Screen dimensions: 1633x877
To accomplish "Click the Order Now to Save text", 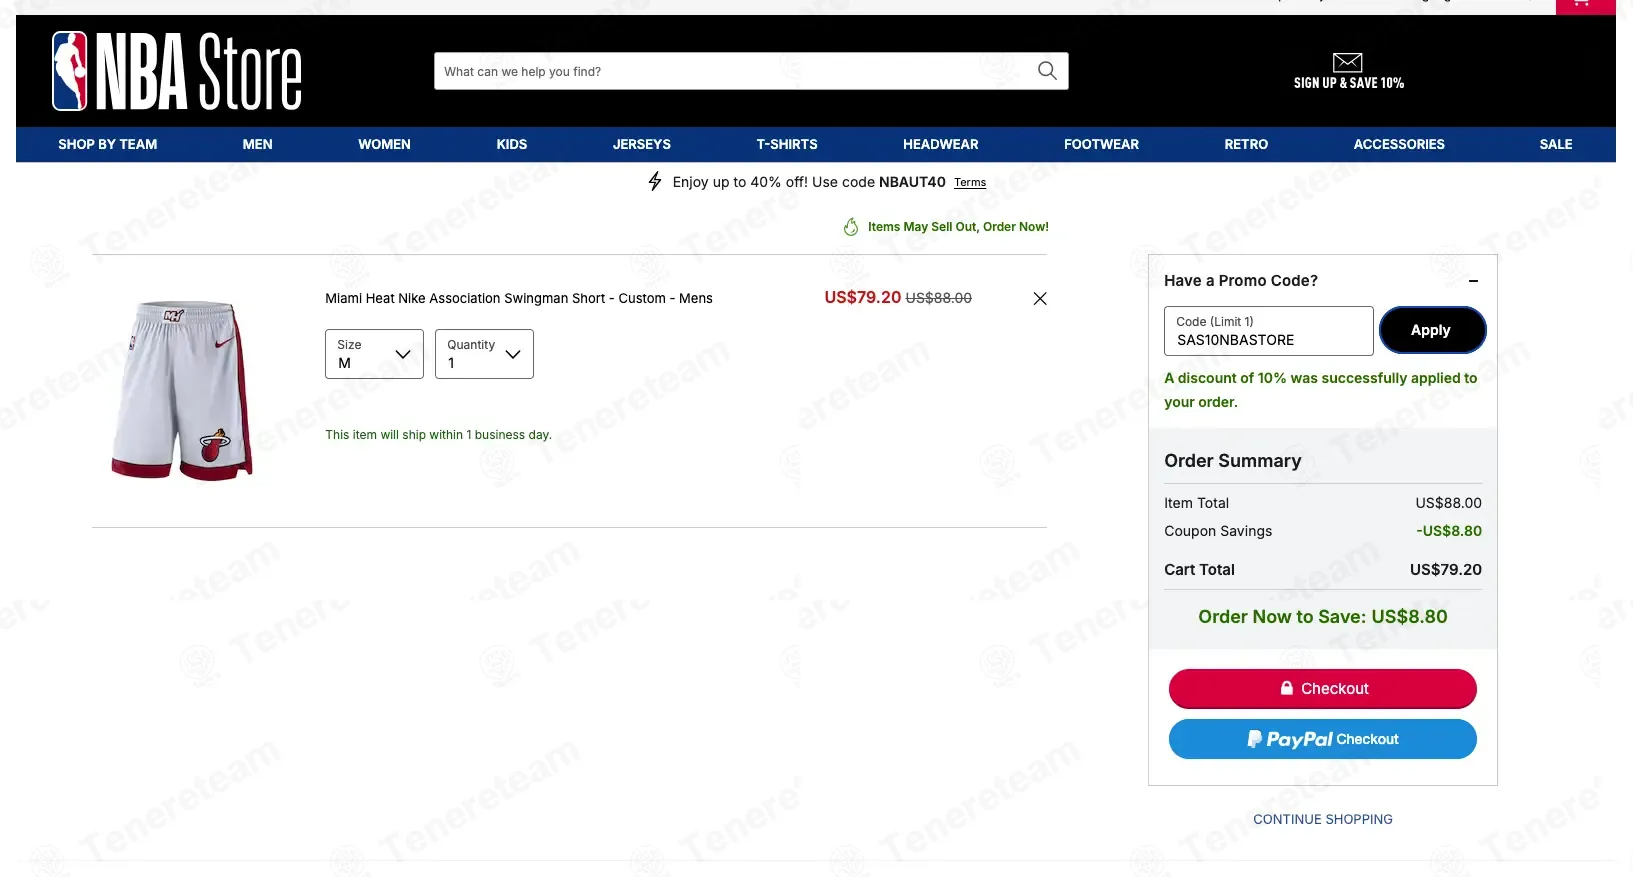I will pyautogui.click(x=1323, y=616).
